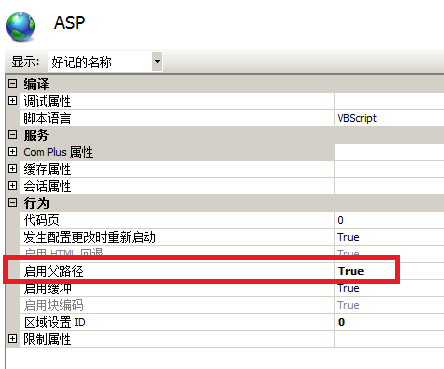
Task: Click the 编译 category header
Action: (x=36, y=84)
